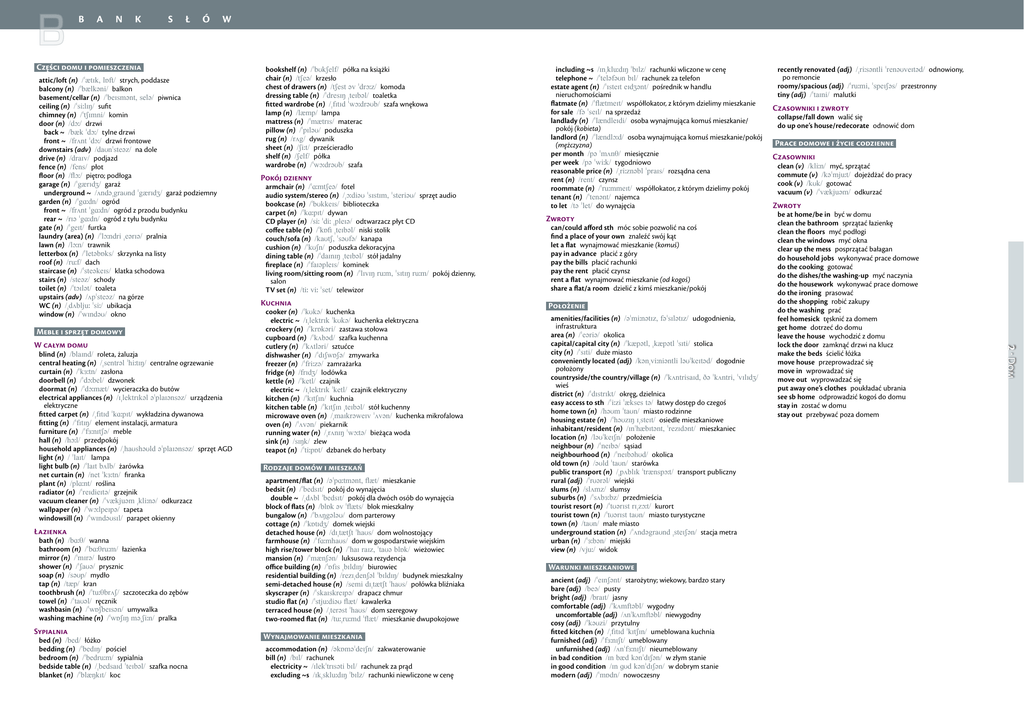Screen dimensions: 1024x724
Task: Click the 'Czasowniki i zwroty' subheading
Action: point(811,107)
